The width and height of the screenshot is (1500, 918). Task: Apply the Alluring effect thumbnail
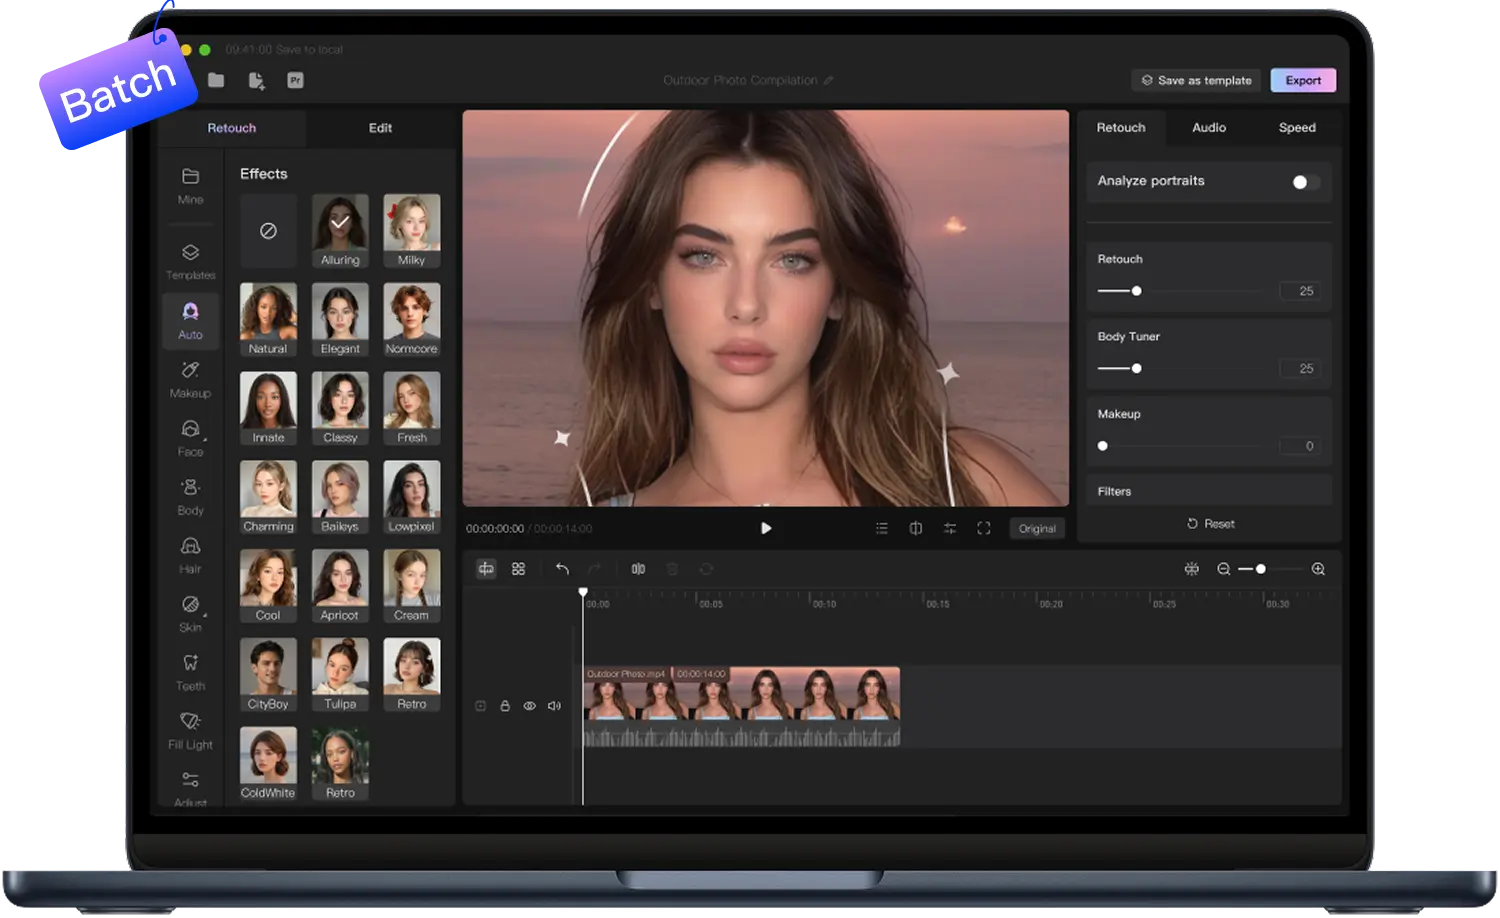340,231
